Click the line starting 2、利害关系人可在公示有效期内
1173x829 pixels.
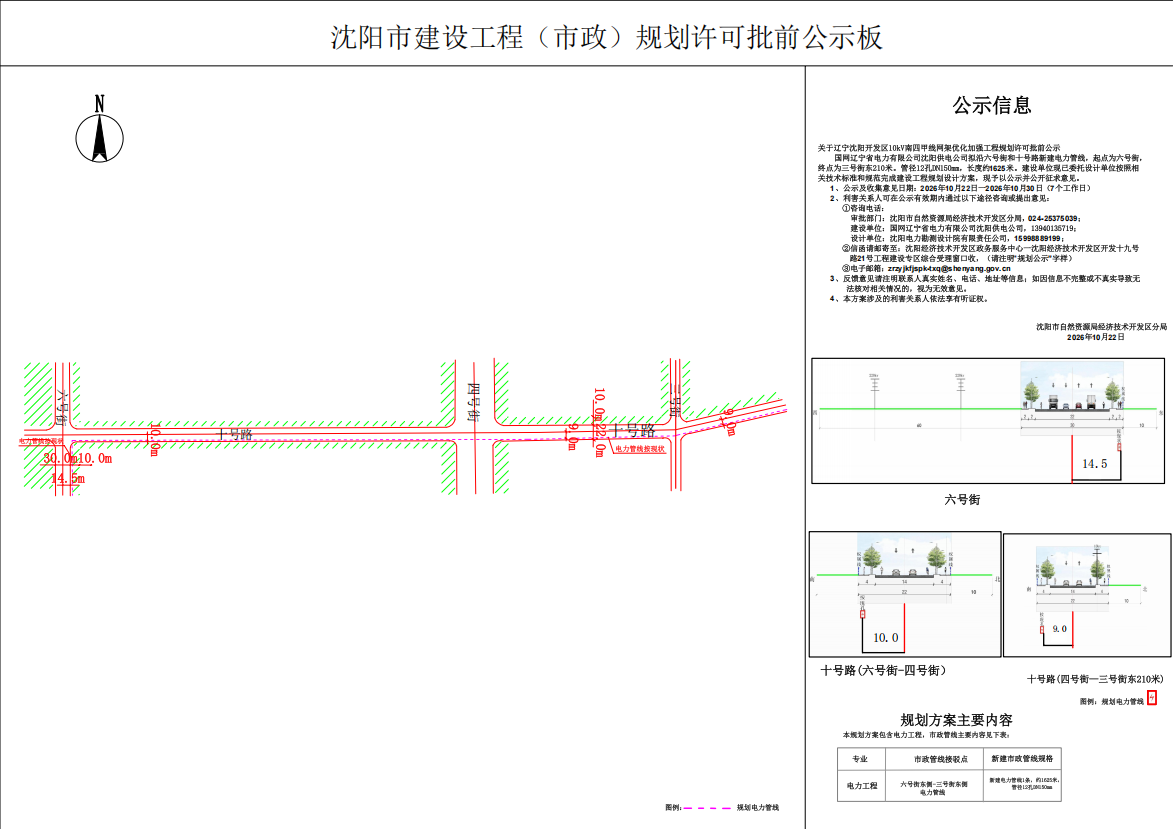click(x=940, y=198)
